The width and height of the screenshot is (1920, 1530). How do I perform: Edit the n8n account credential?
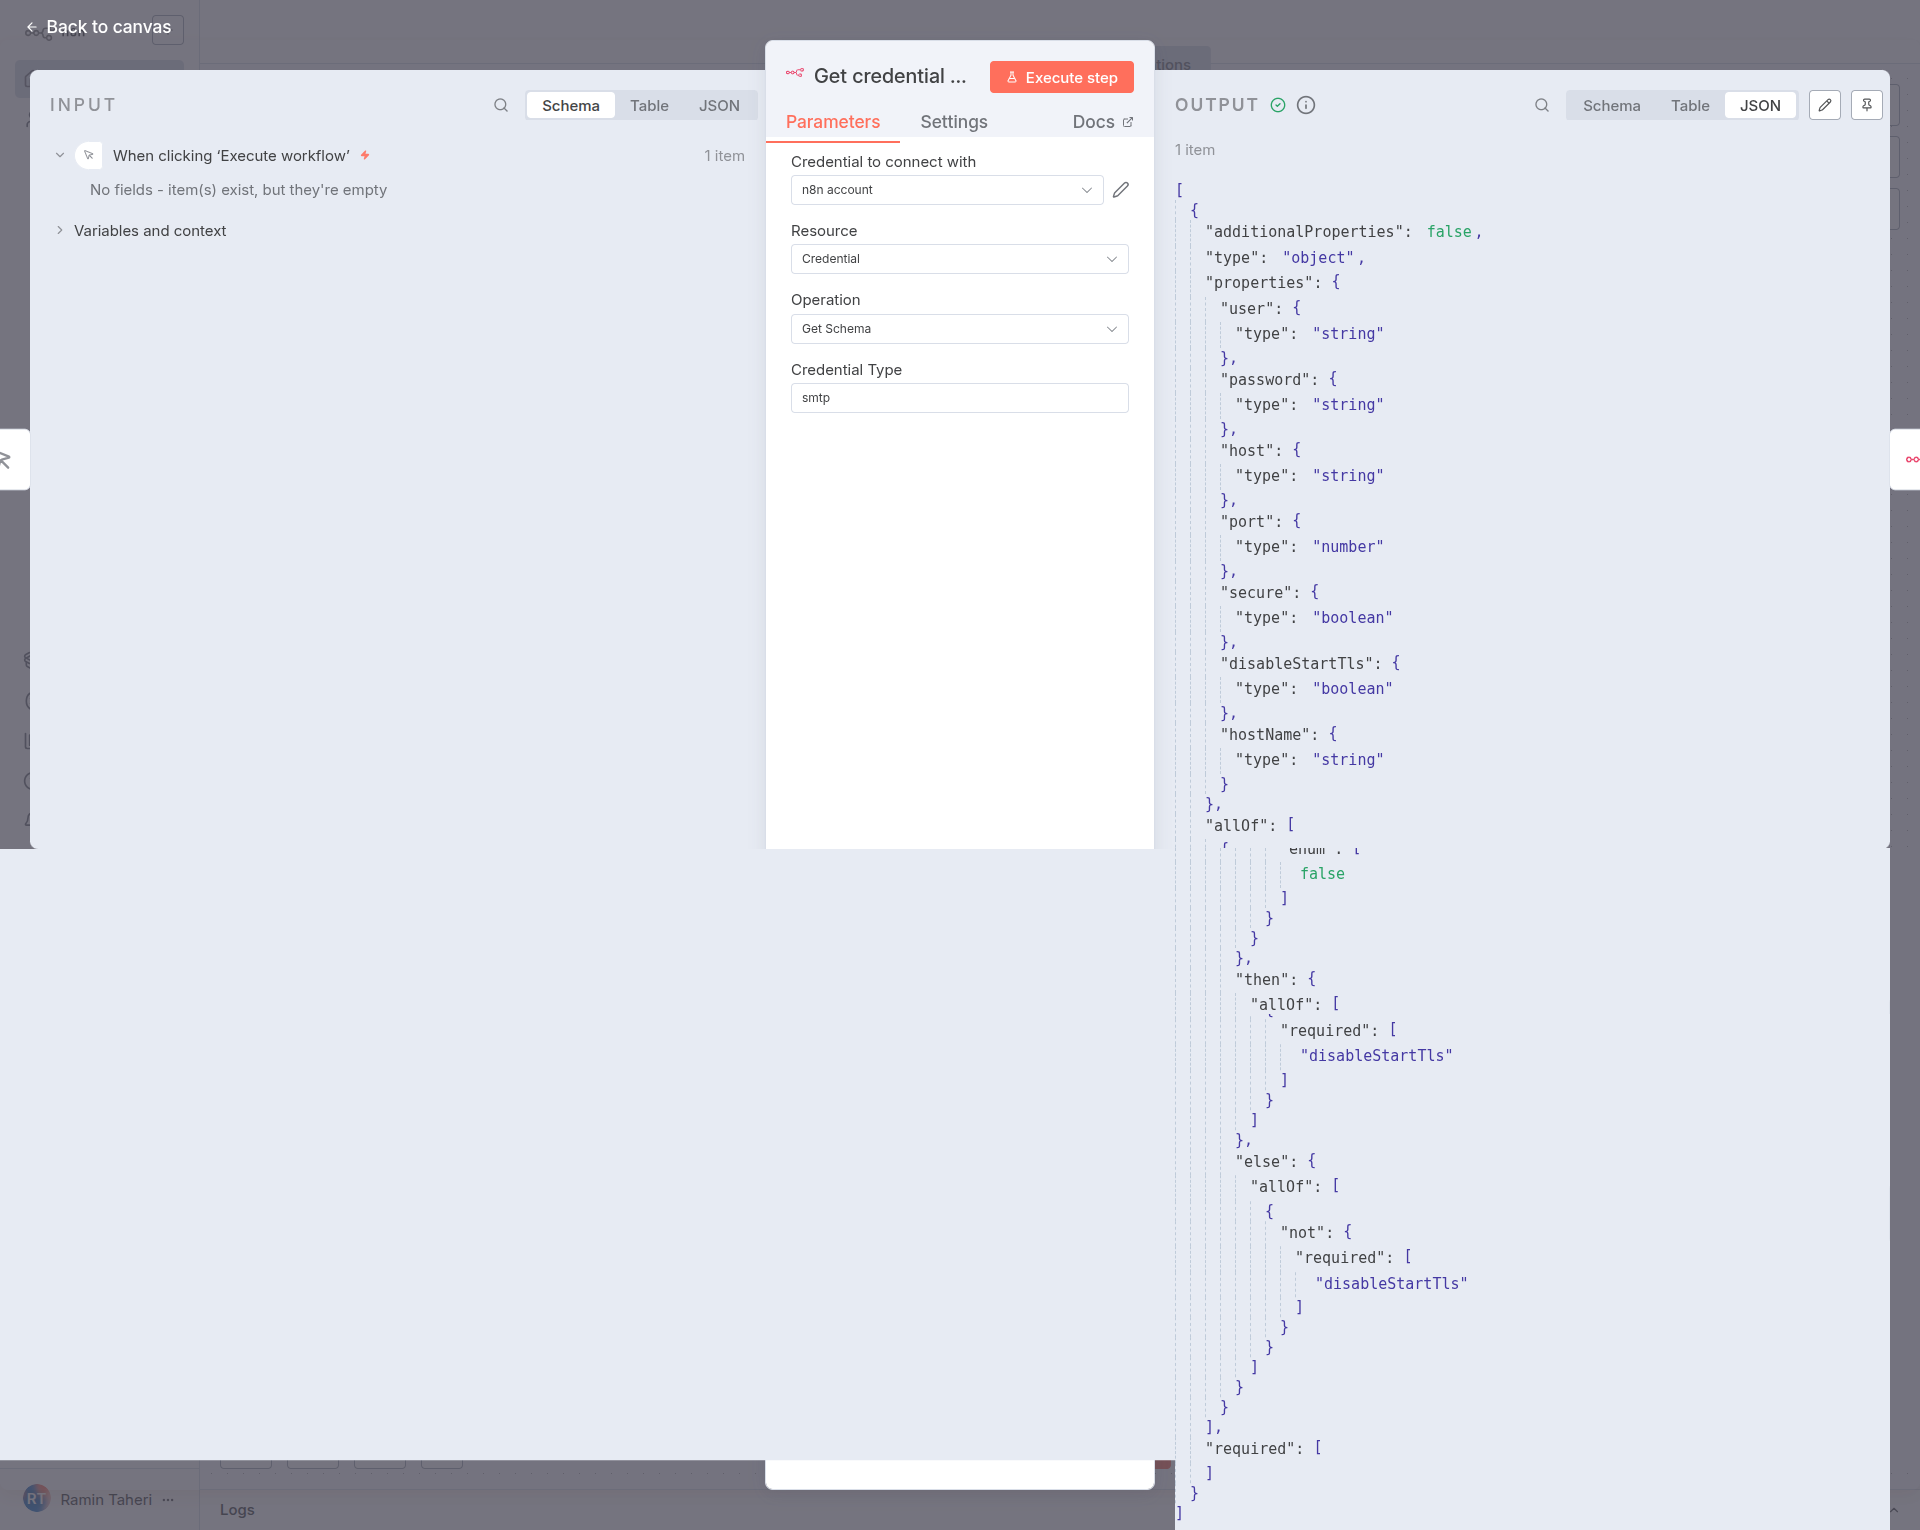pos(1121,190)
